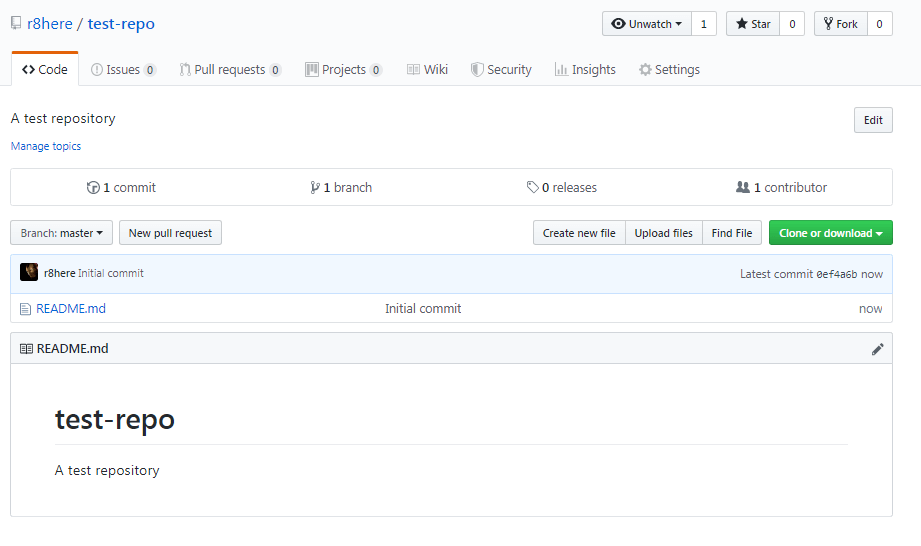View the 1 commit history link

click(121, 187)
